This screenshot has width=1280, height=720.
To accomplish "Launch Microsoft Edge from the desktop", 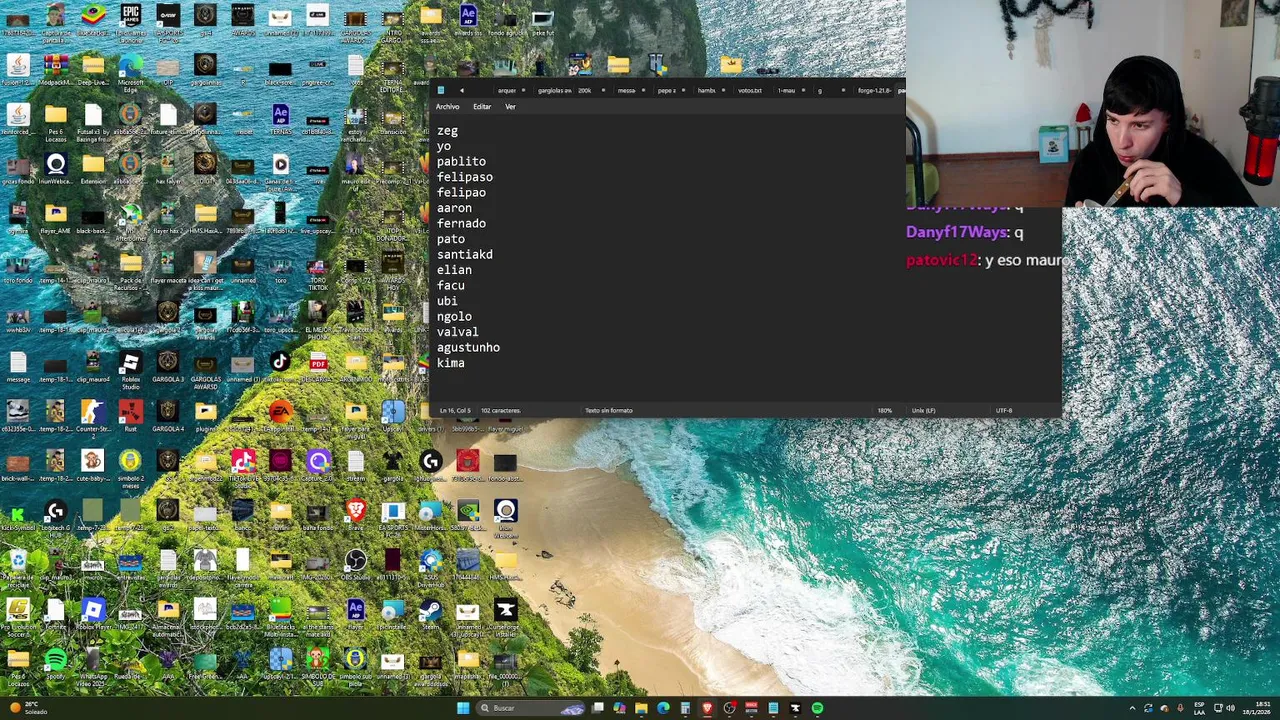I will click(130, 70).
